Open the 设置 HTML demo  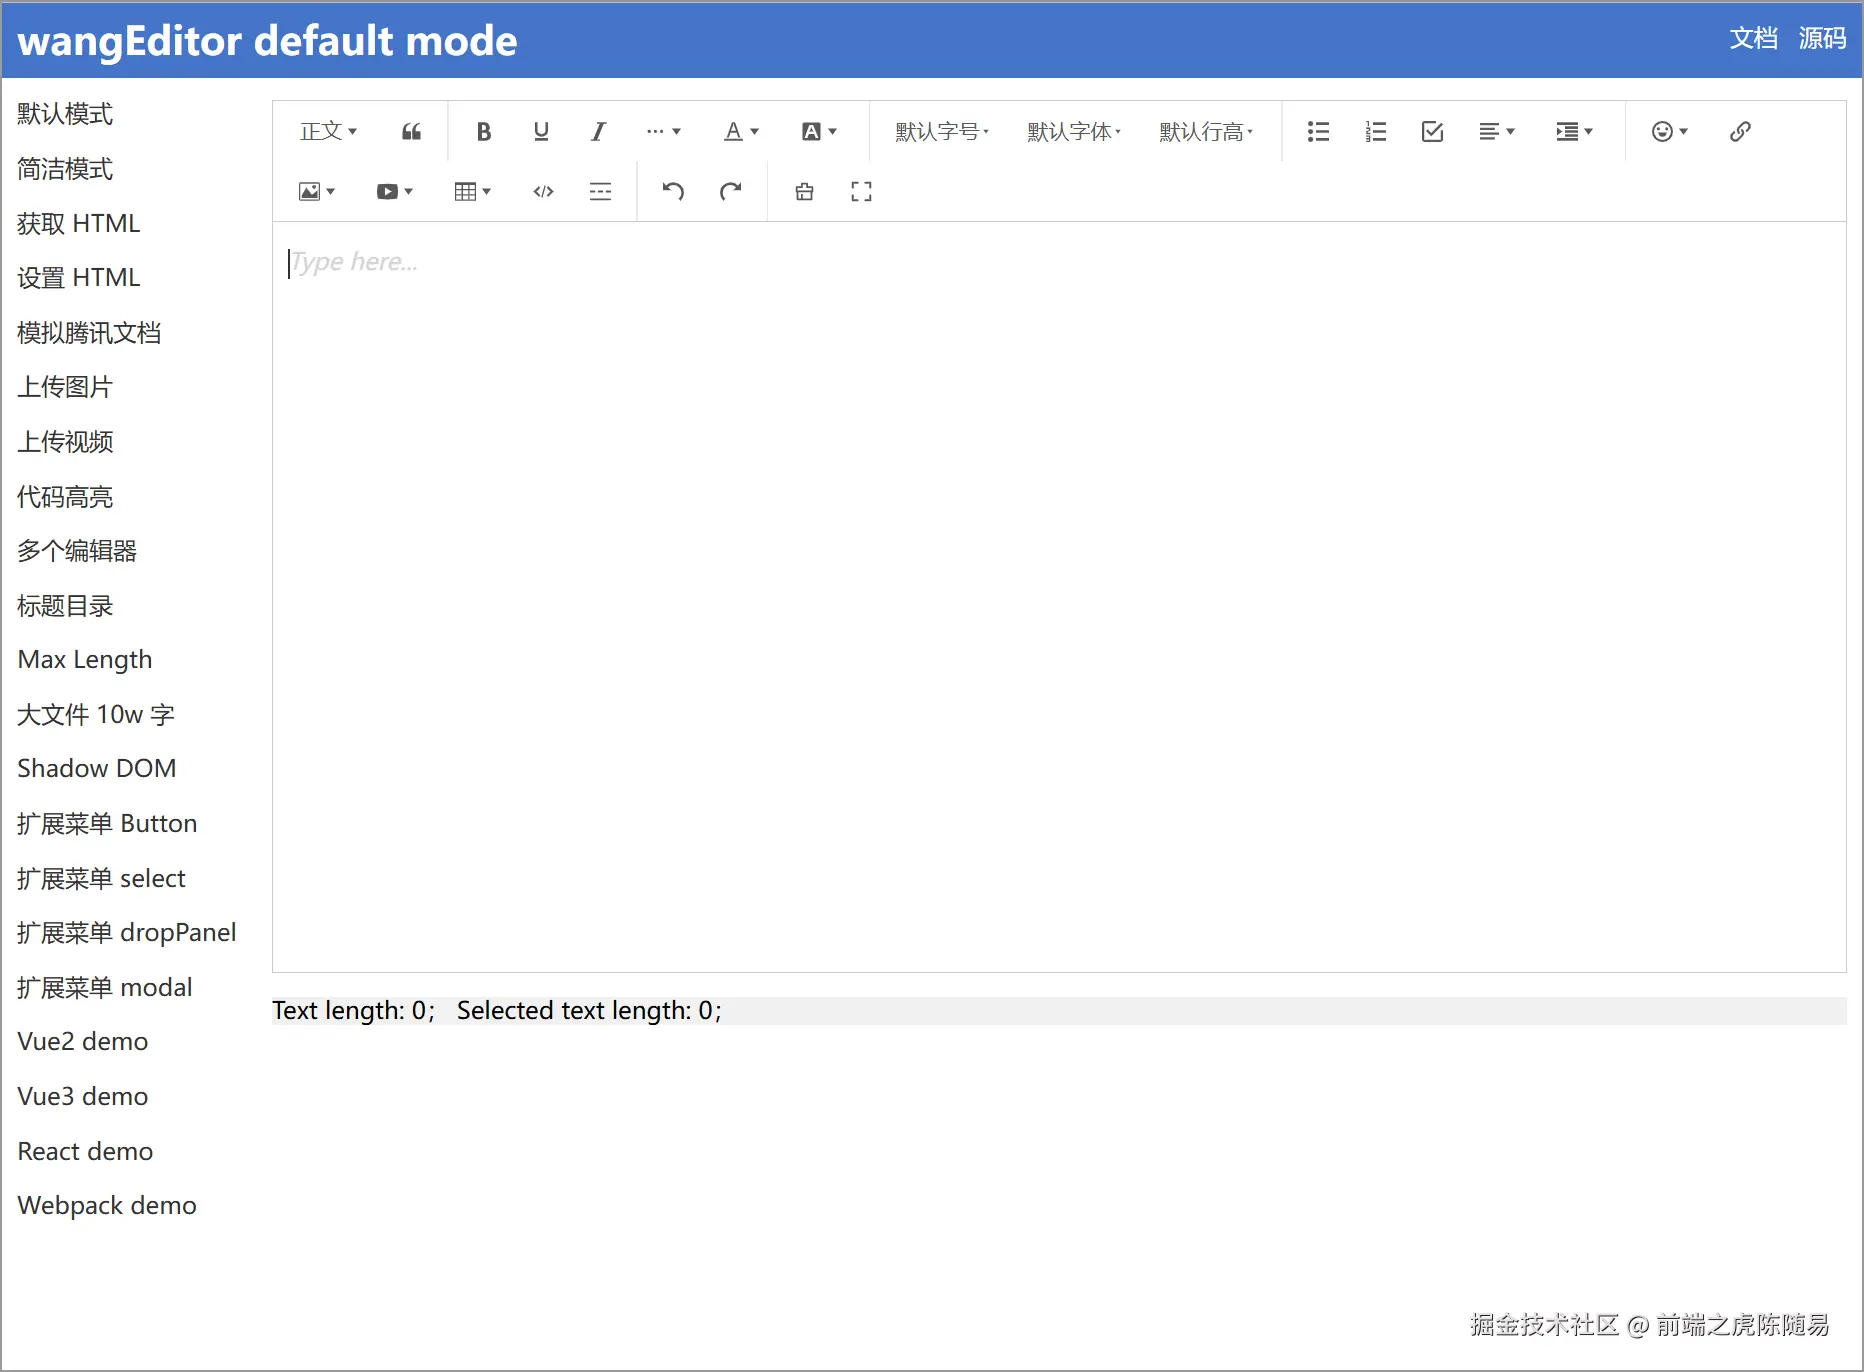[79, 278]
